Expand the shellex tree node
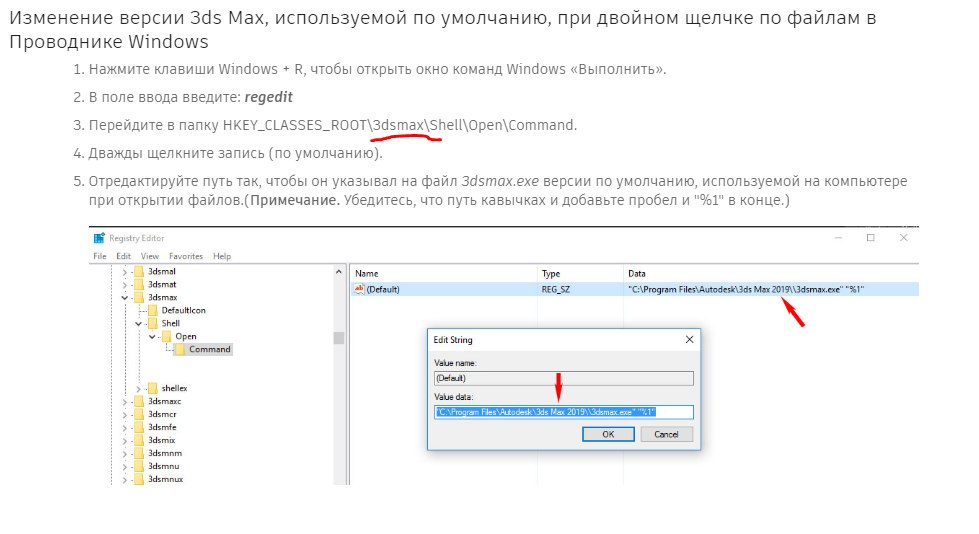Screen dimensions: 979x534 coord(138,388)
